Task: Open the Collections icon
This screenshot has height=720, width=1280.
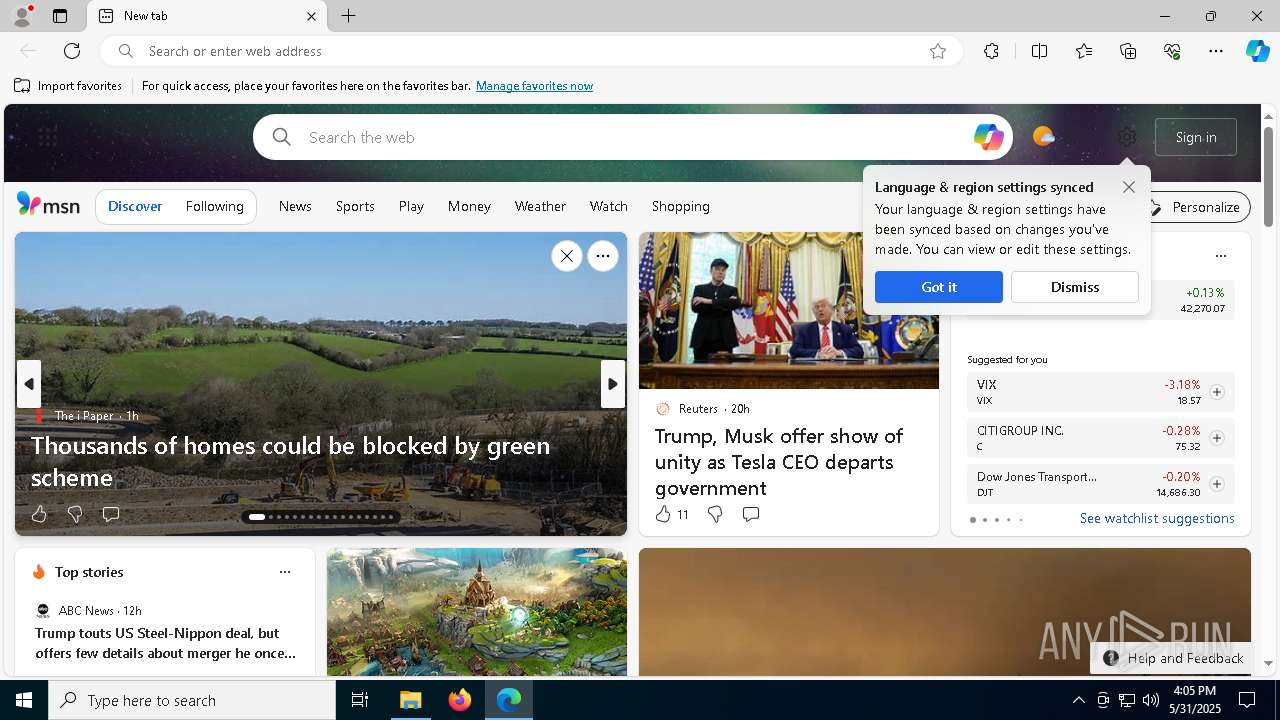Action: coord(1128,51)
